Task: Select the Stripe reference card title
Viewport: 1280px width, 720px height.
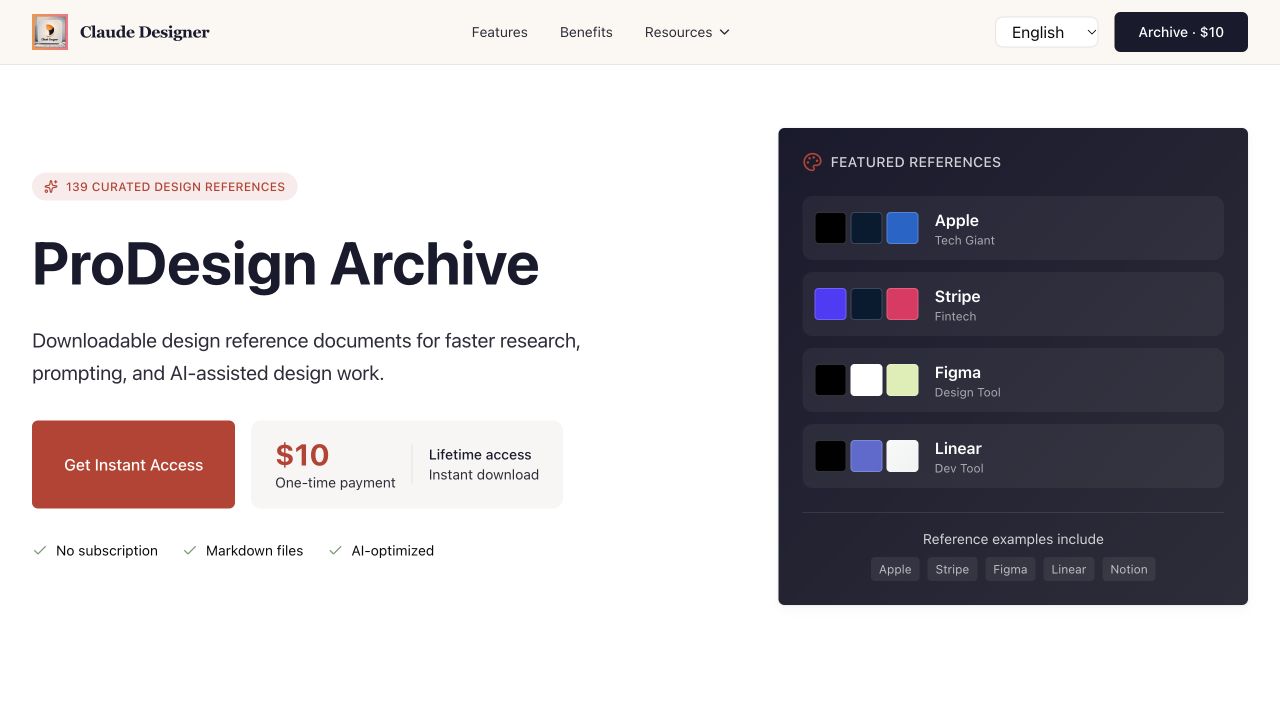Action: pos(958,297)
